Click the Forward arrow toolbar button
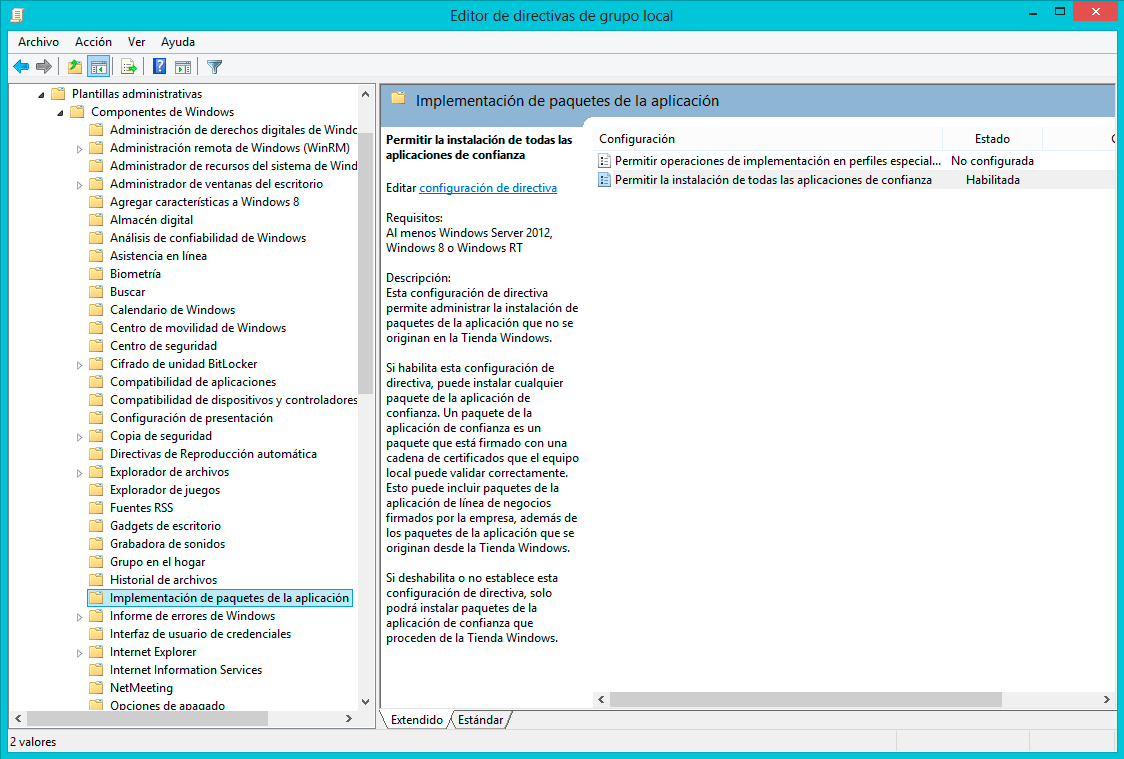 click(44, 67)
